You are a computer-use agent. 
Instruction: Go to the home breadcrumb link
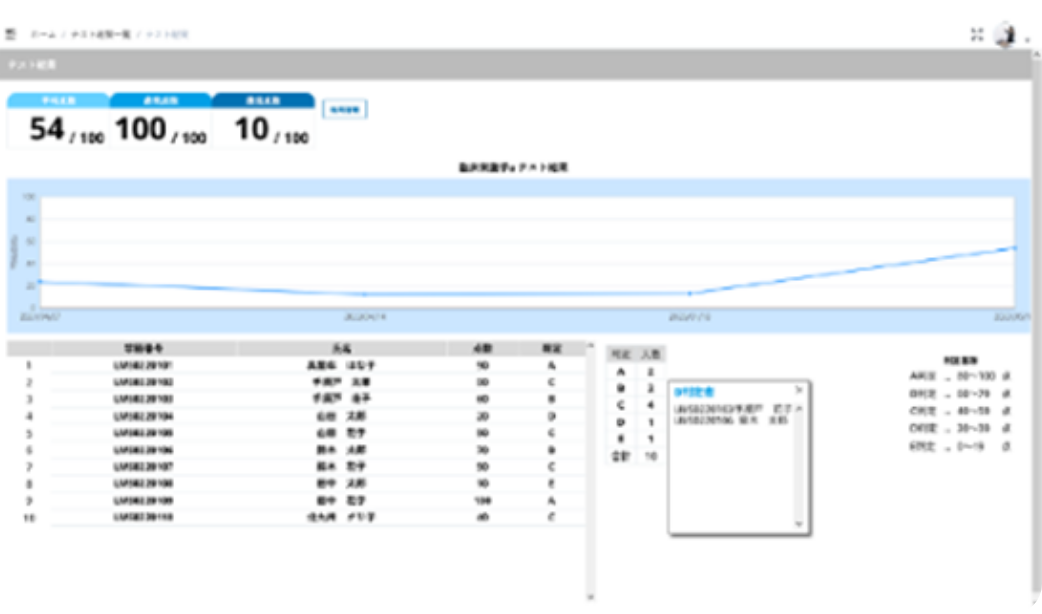coord(43,35)
